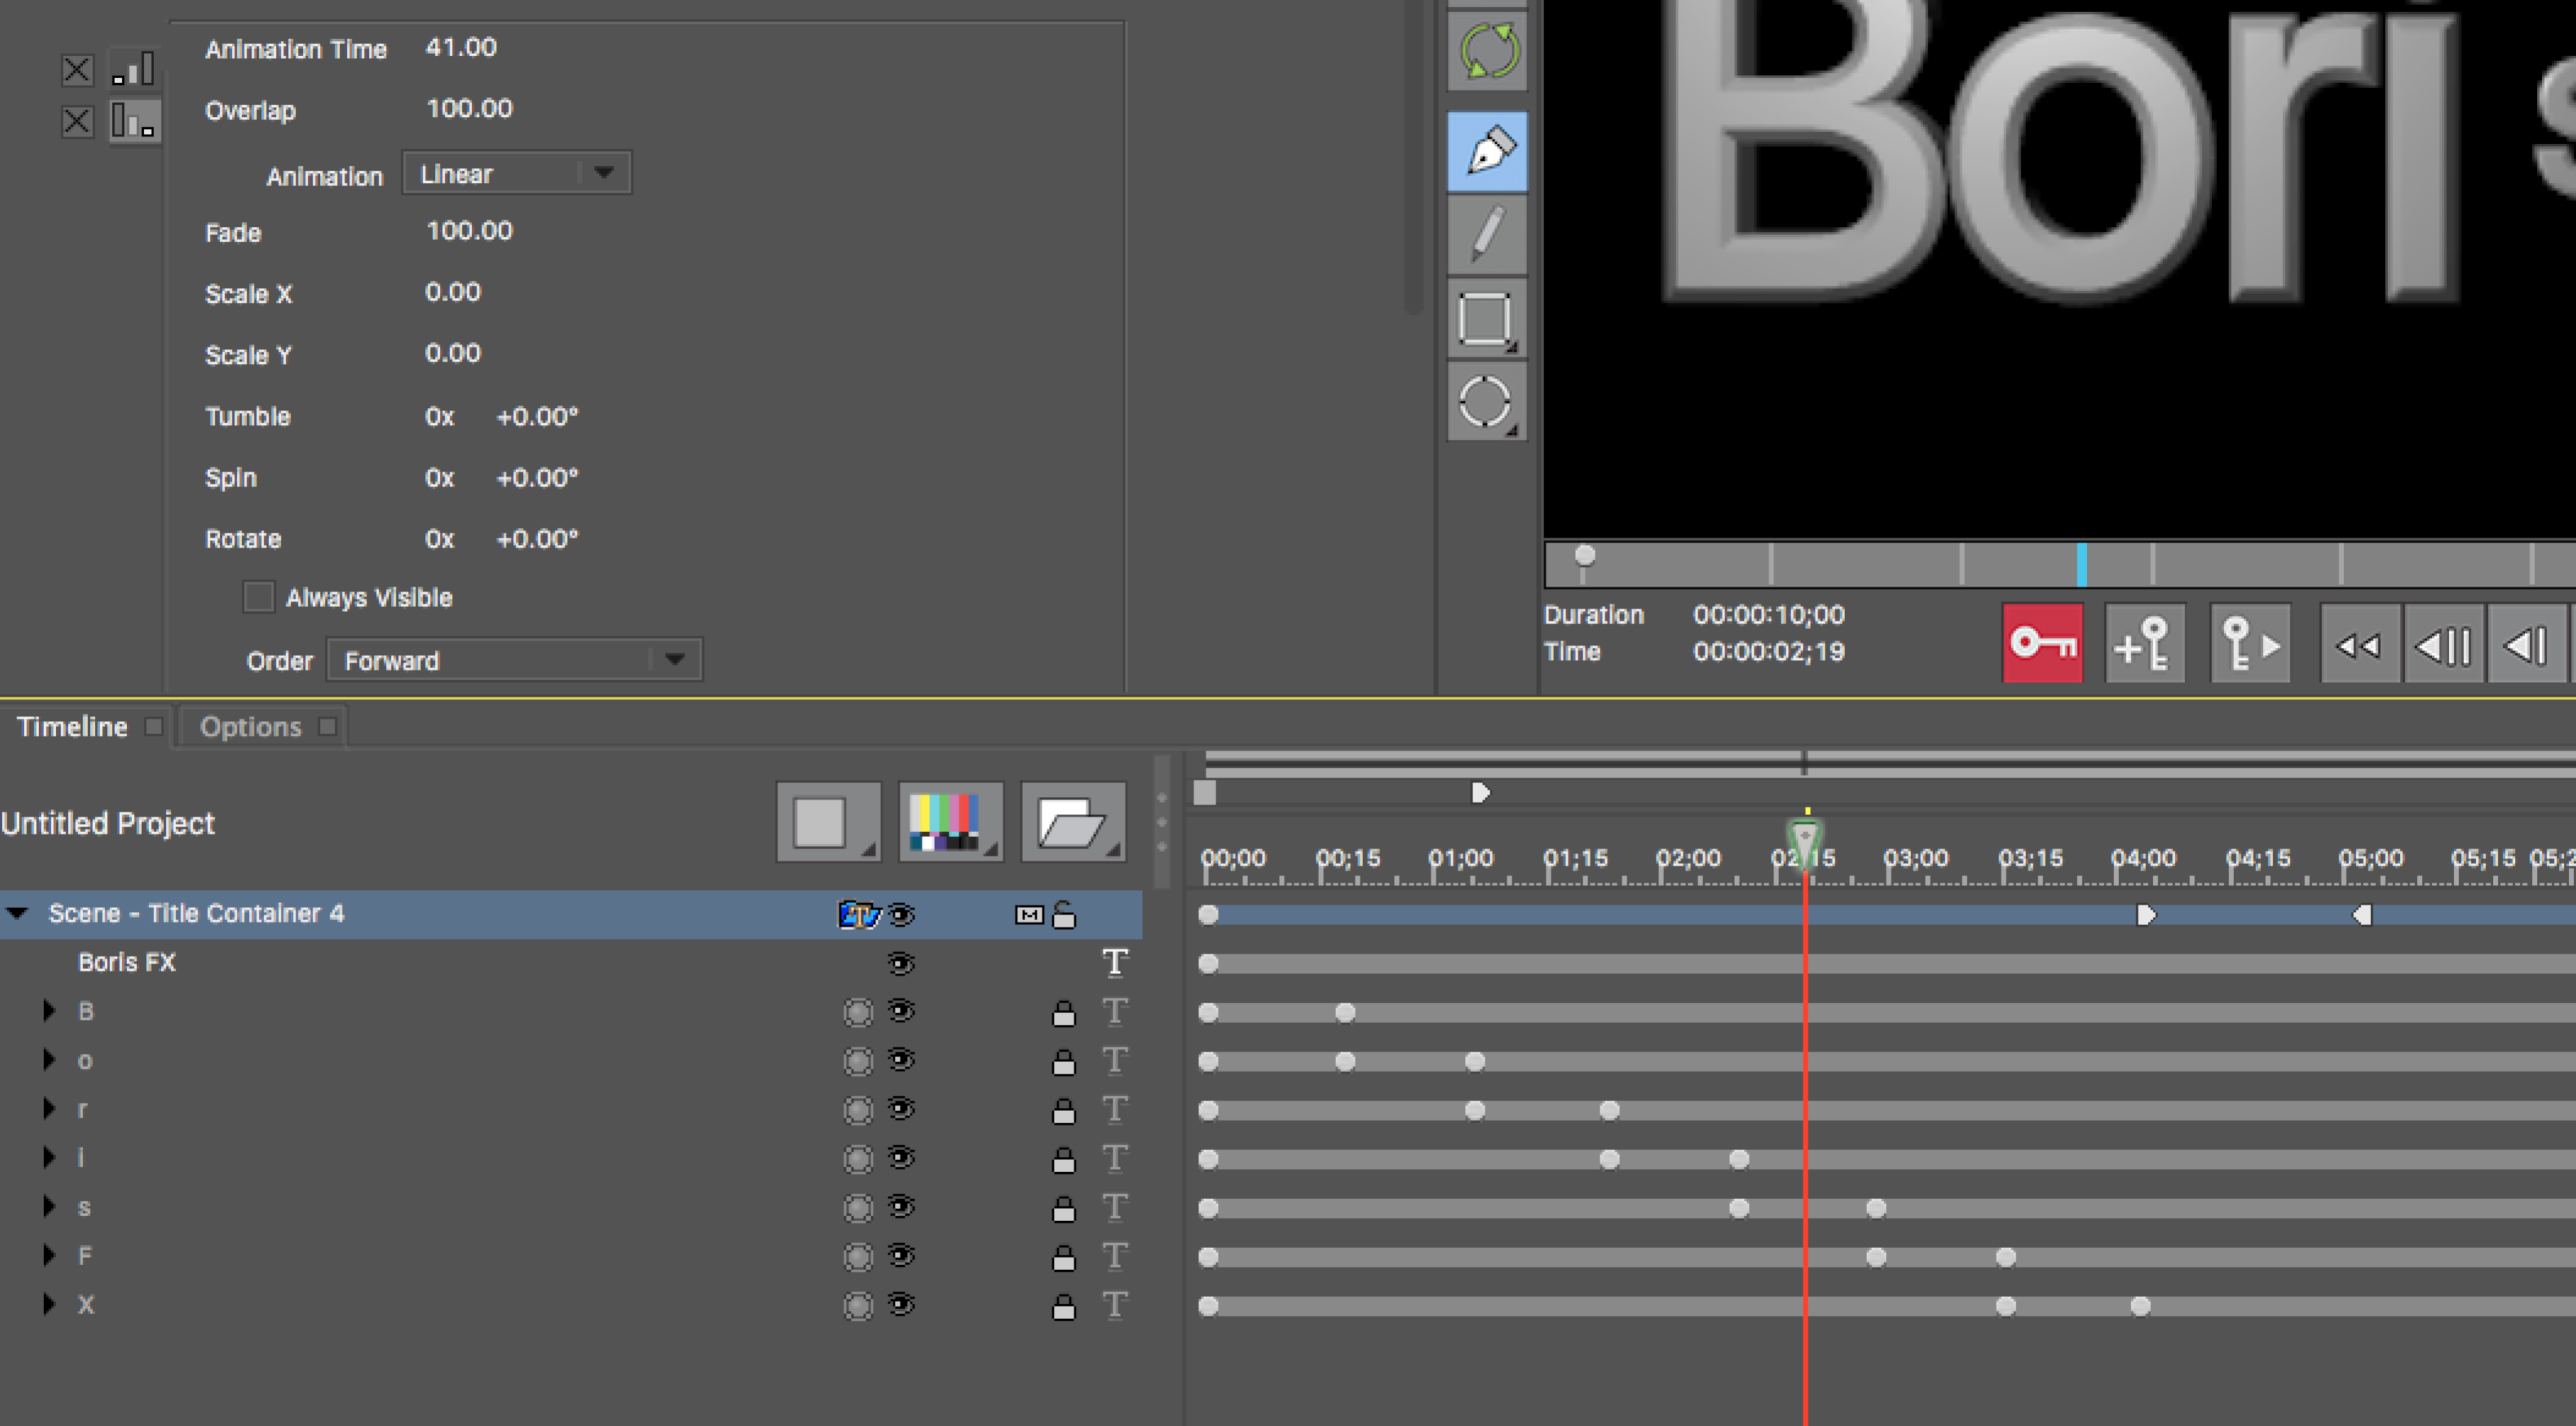Toggle the lock on Scene - Title Container 4
This screenshot has width=2576, height=1426.
coord(1064,914)
